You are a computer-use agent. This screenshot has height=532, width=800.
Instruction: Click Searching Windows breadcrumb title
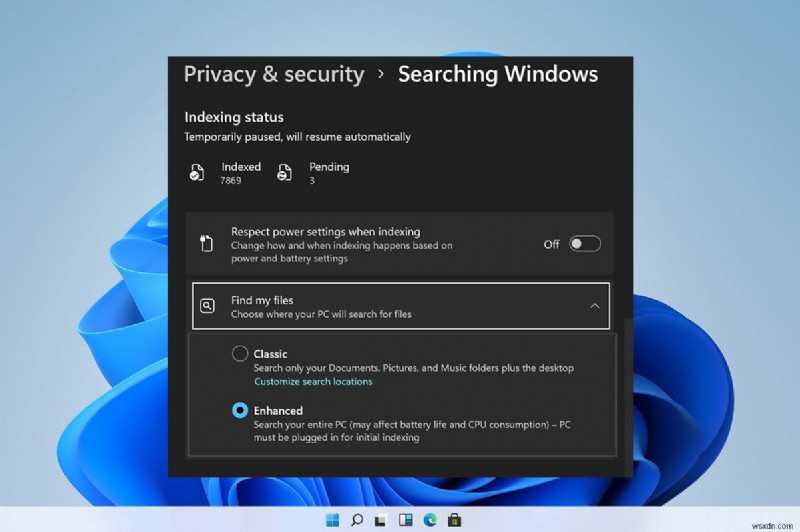click(x=498, y=74)
